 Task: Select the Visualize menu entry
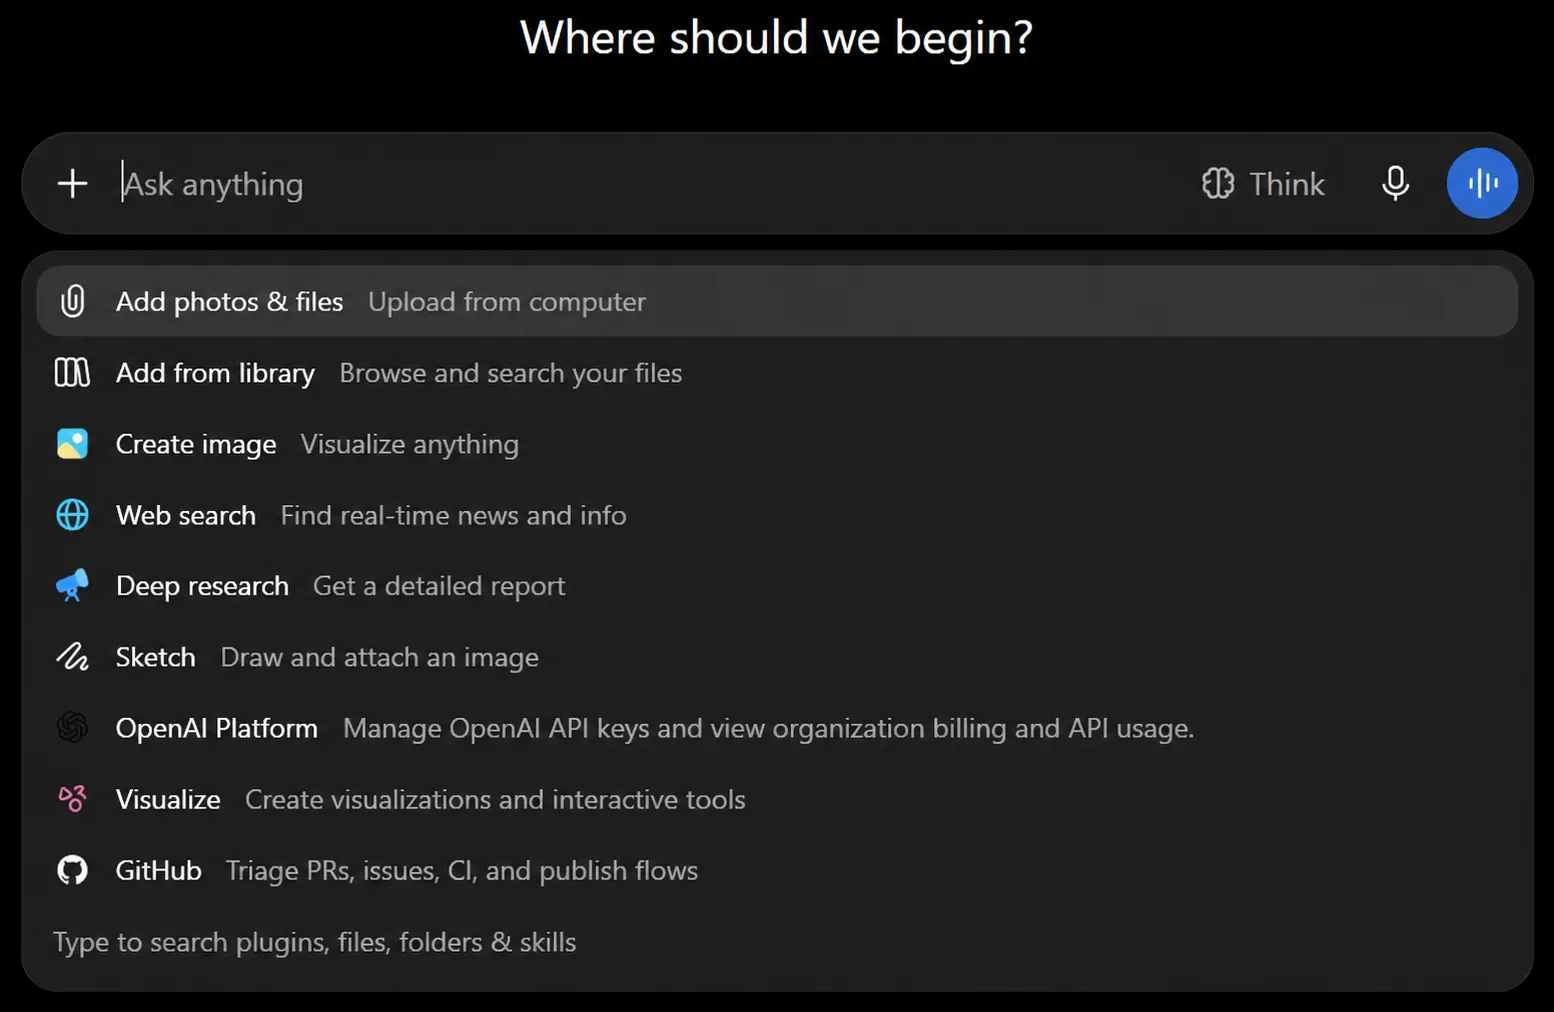point(777,799)
